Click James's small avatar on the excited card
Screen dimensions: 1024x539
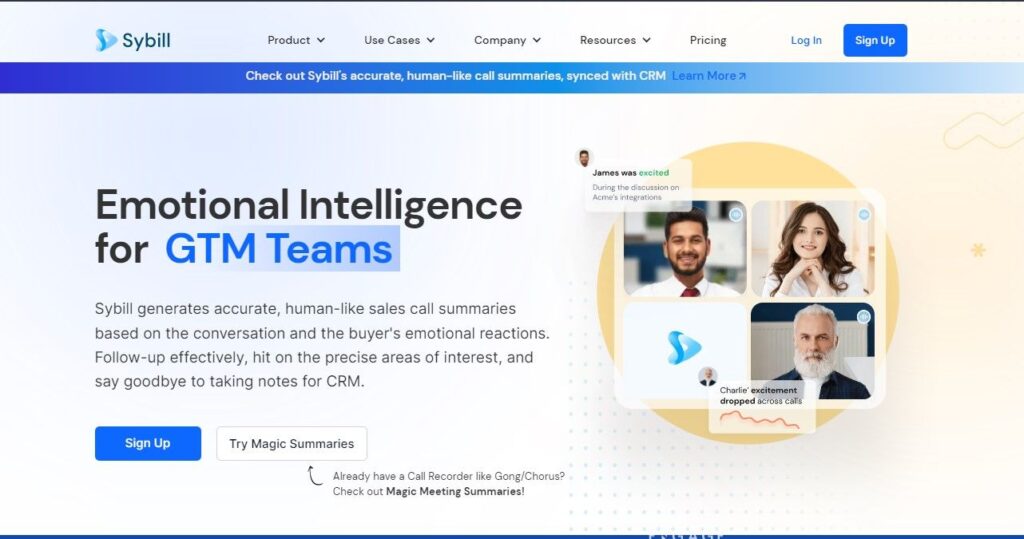584,158
